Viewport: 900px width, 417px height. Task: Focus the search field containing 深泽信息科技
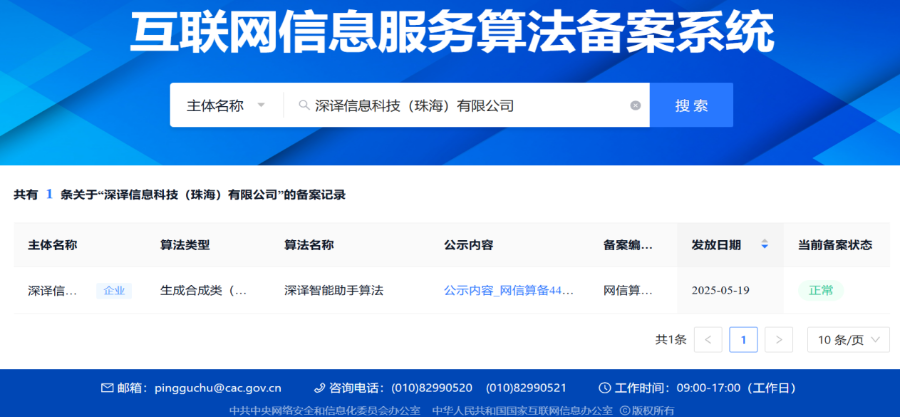[465, 105]
